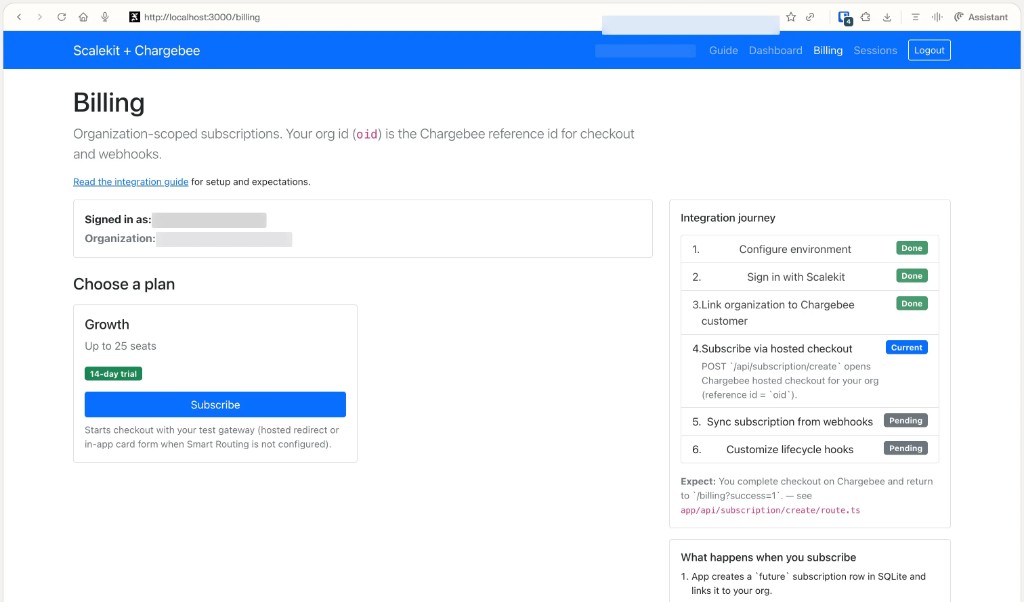The width and height of the screenshot is (1024, 602).
Task: Click the app/api/subscription/create/route.ts path
Action: pyautogui.click(x=770, y=510)
